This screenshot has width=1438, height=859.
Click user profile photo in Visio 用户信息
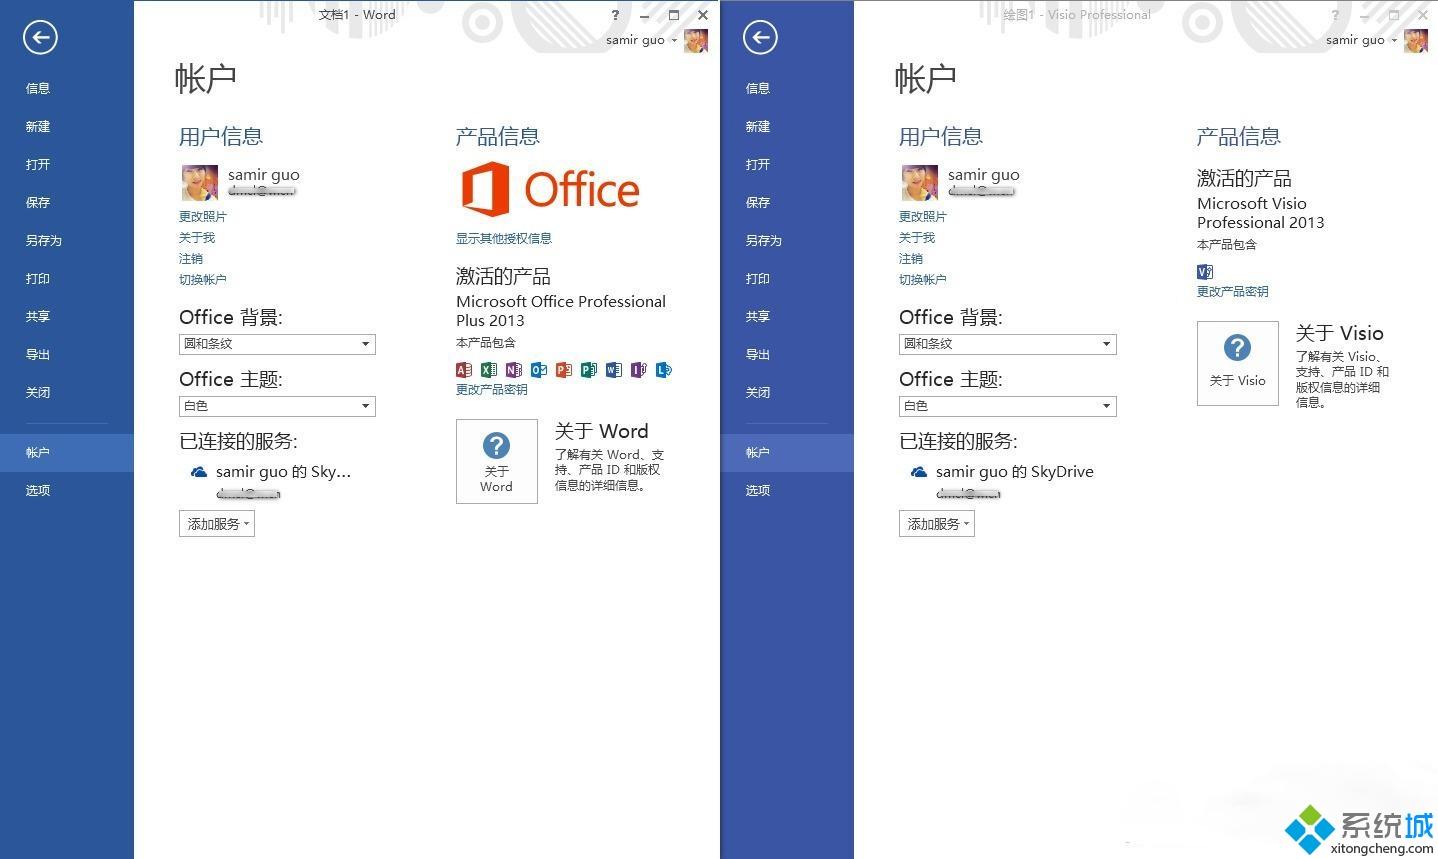(920, 183)
